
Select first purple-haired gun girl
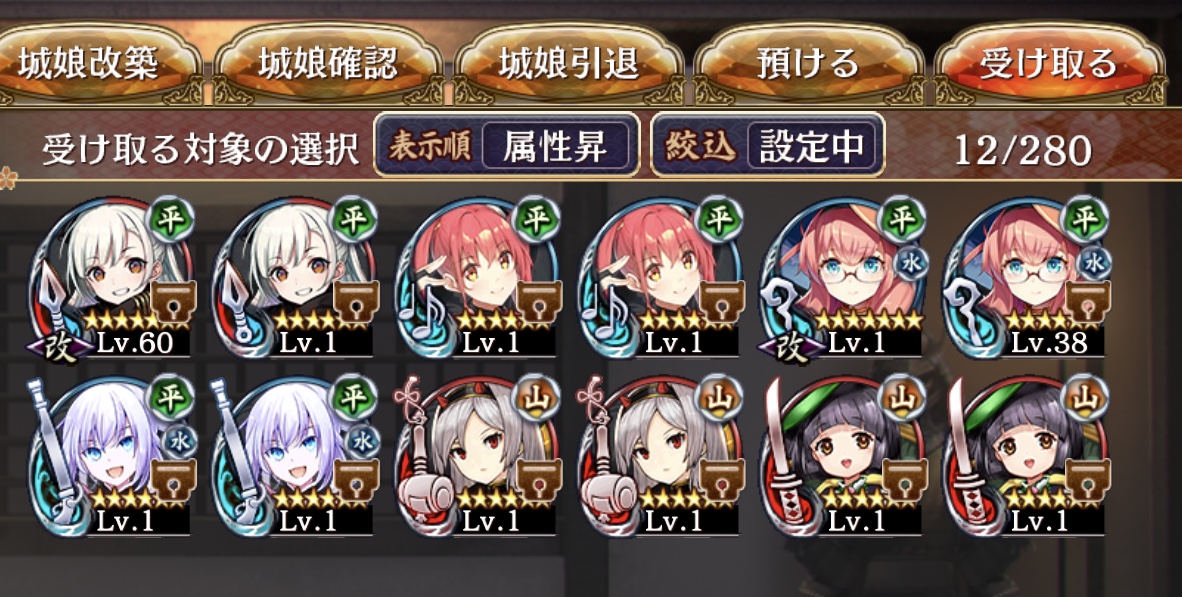(x=111, y=458)
